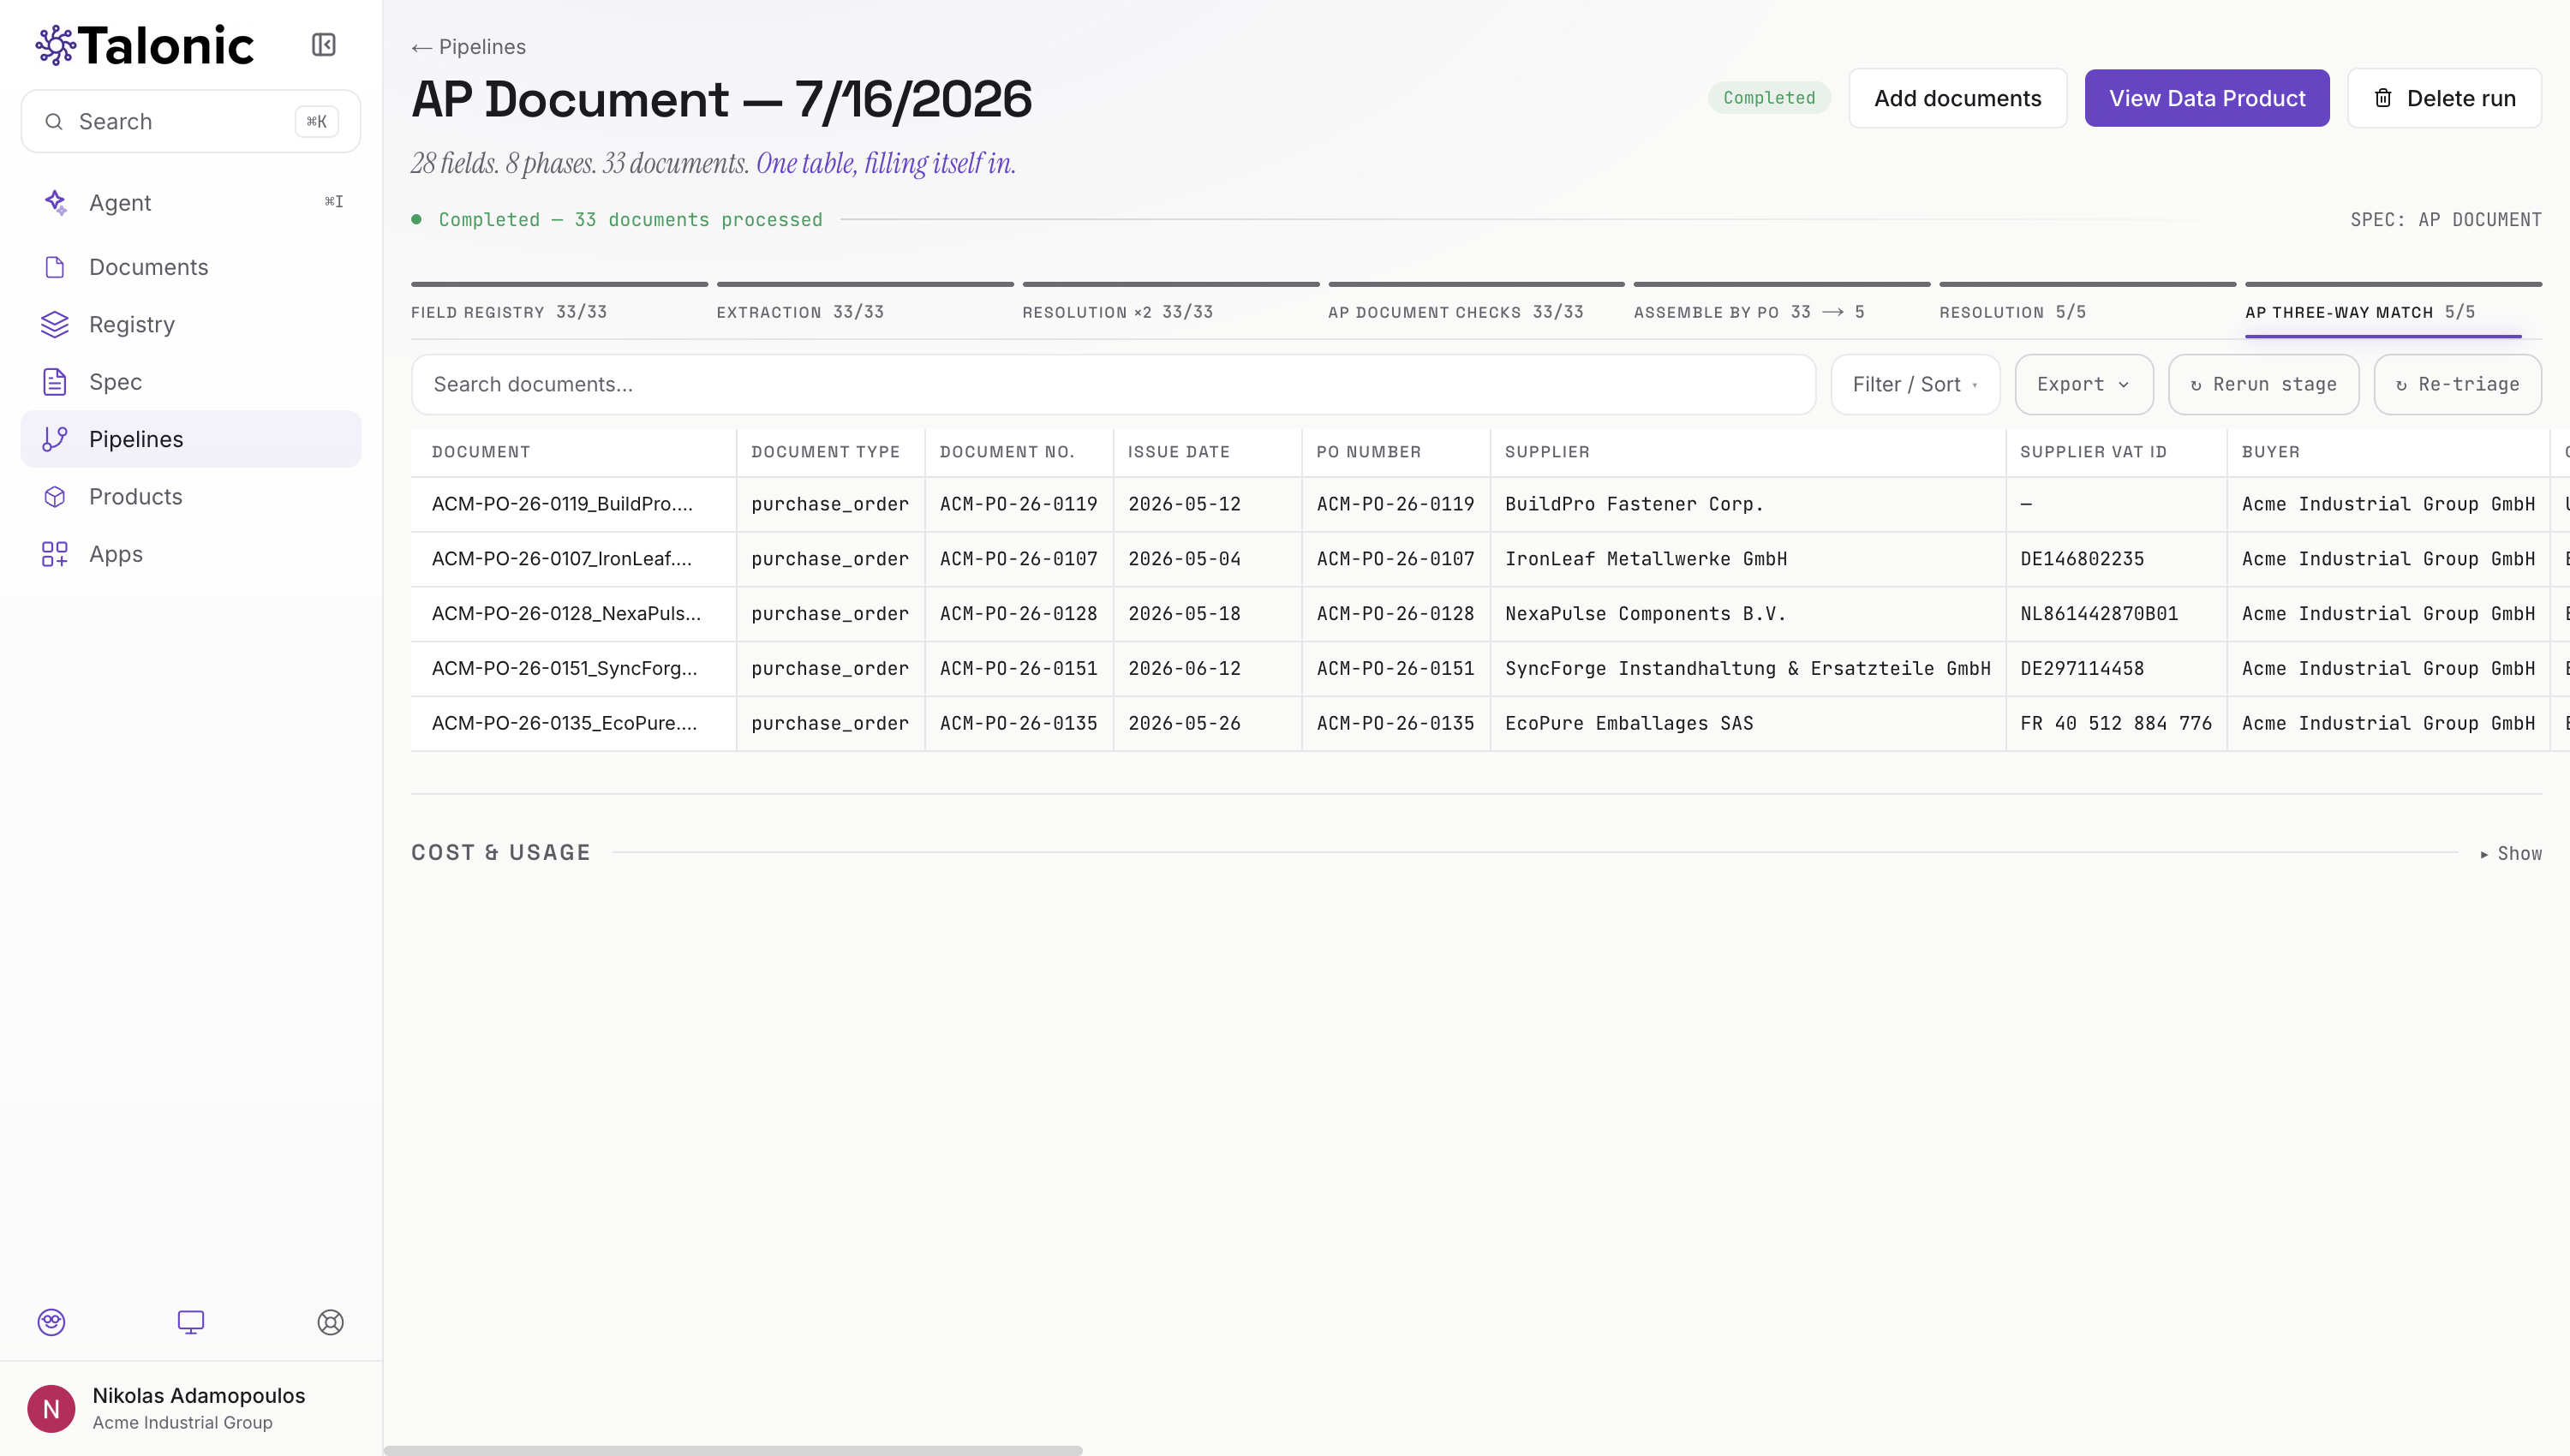Click the Search documents input
This screenshot has width=2570, height=1456.
[1113, 384]
